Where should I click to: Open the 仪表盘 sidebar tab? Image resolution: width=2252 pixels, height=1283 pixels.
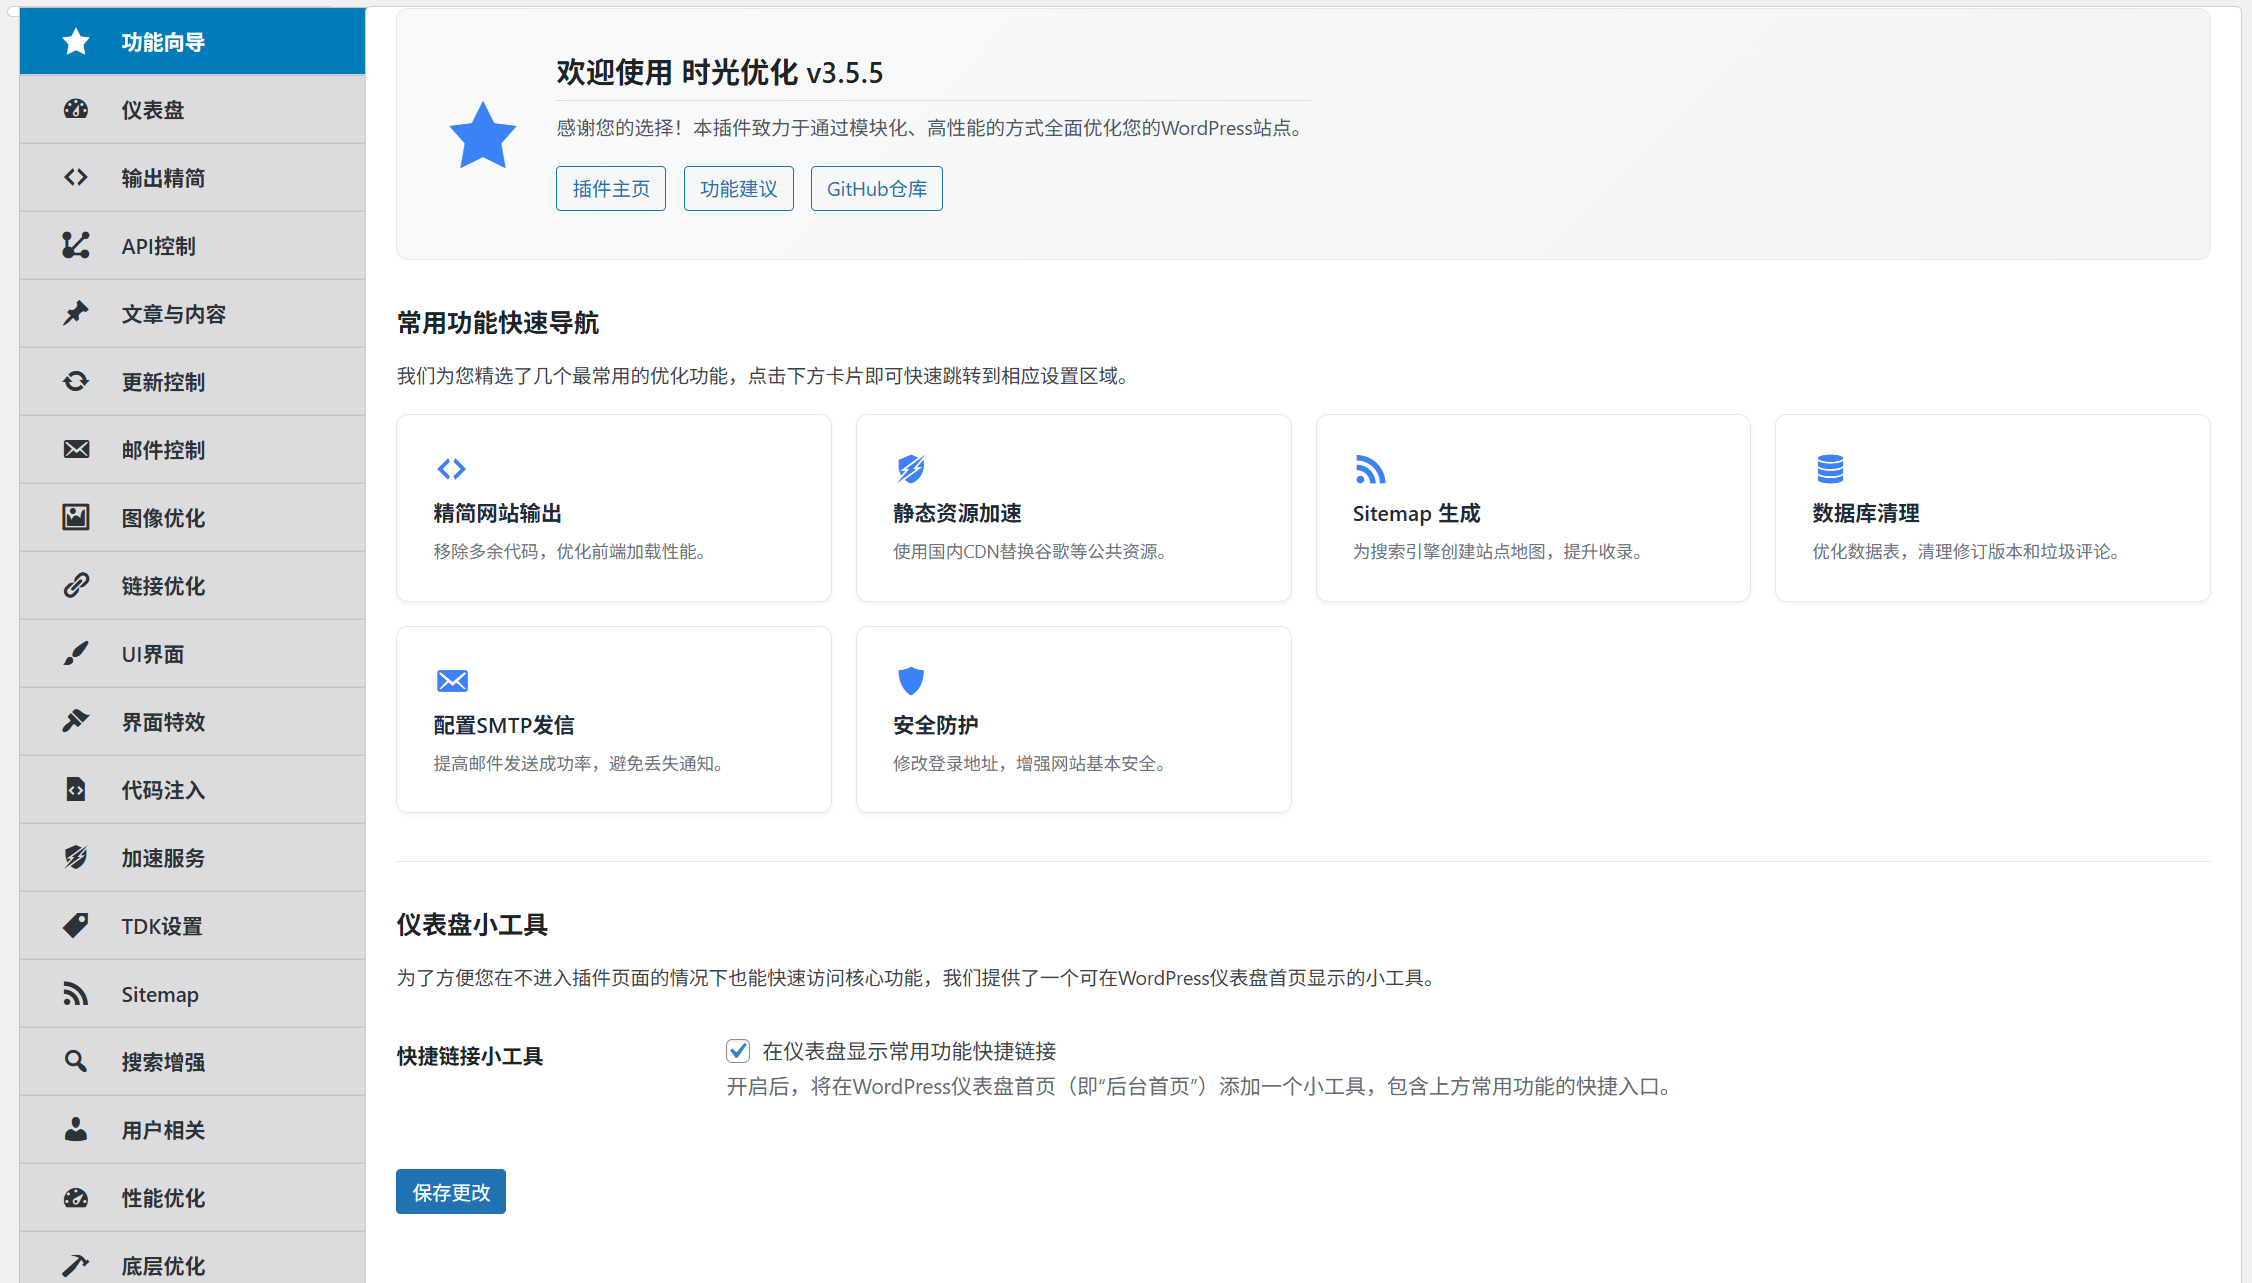(192, 110)
